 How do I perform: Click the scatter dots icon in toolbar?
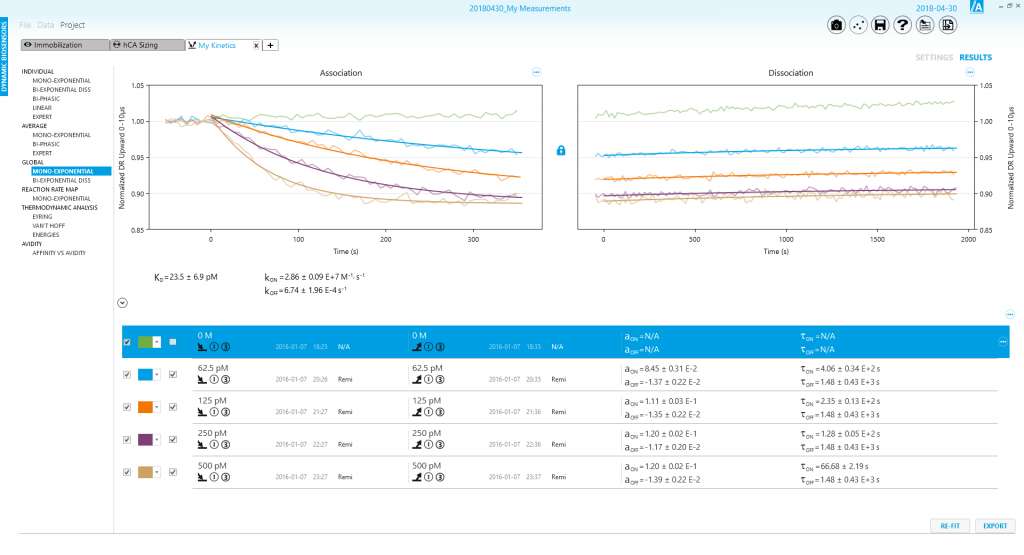tap(858, 25)
